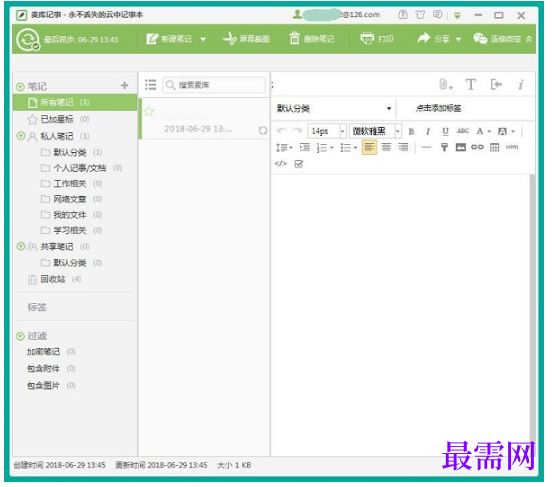Open 我的文件 folder
This screenshot has height=487, width=554.
click(71, 215)
